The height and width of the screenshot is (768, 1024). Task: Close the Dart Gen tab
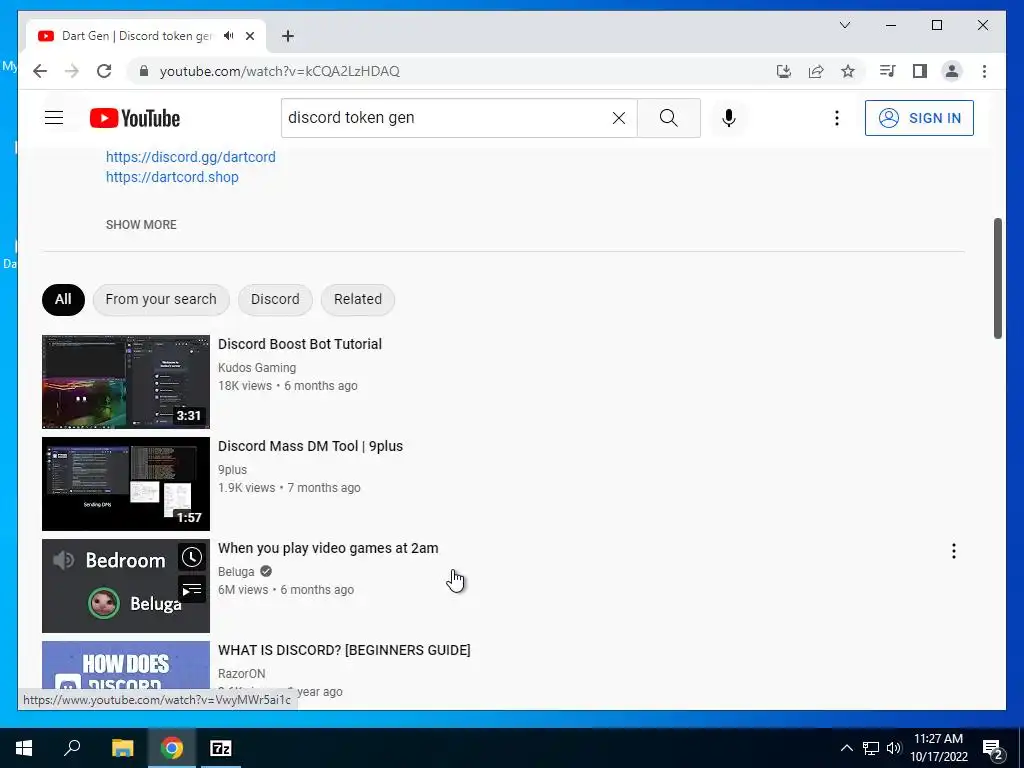[x=249, y=36]
